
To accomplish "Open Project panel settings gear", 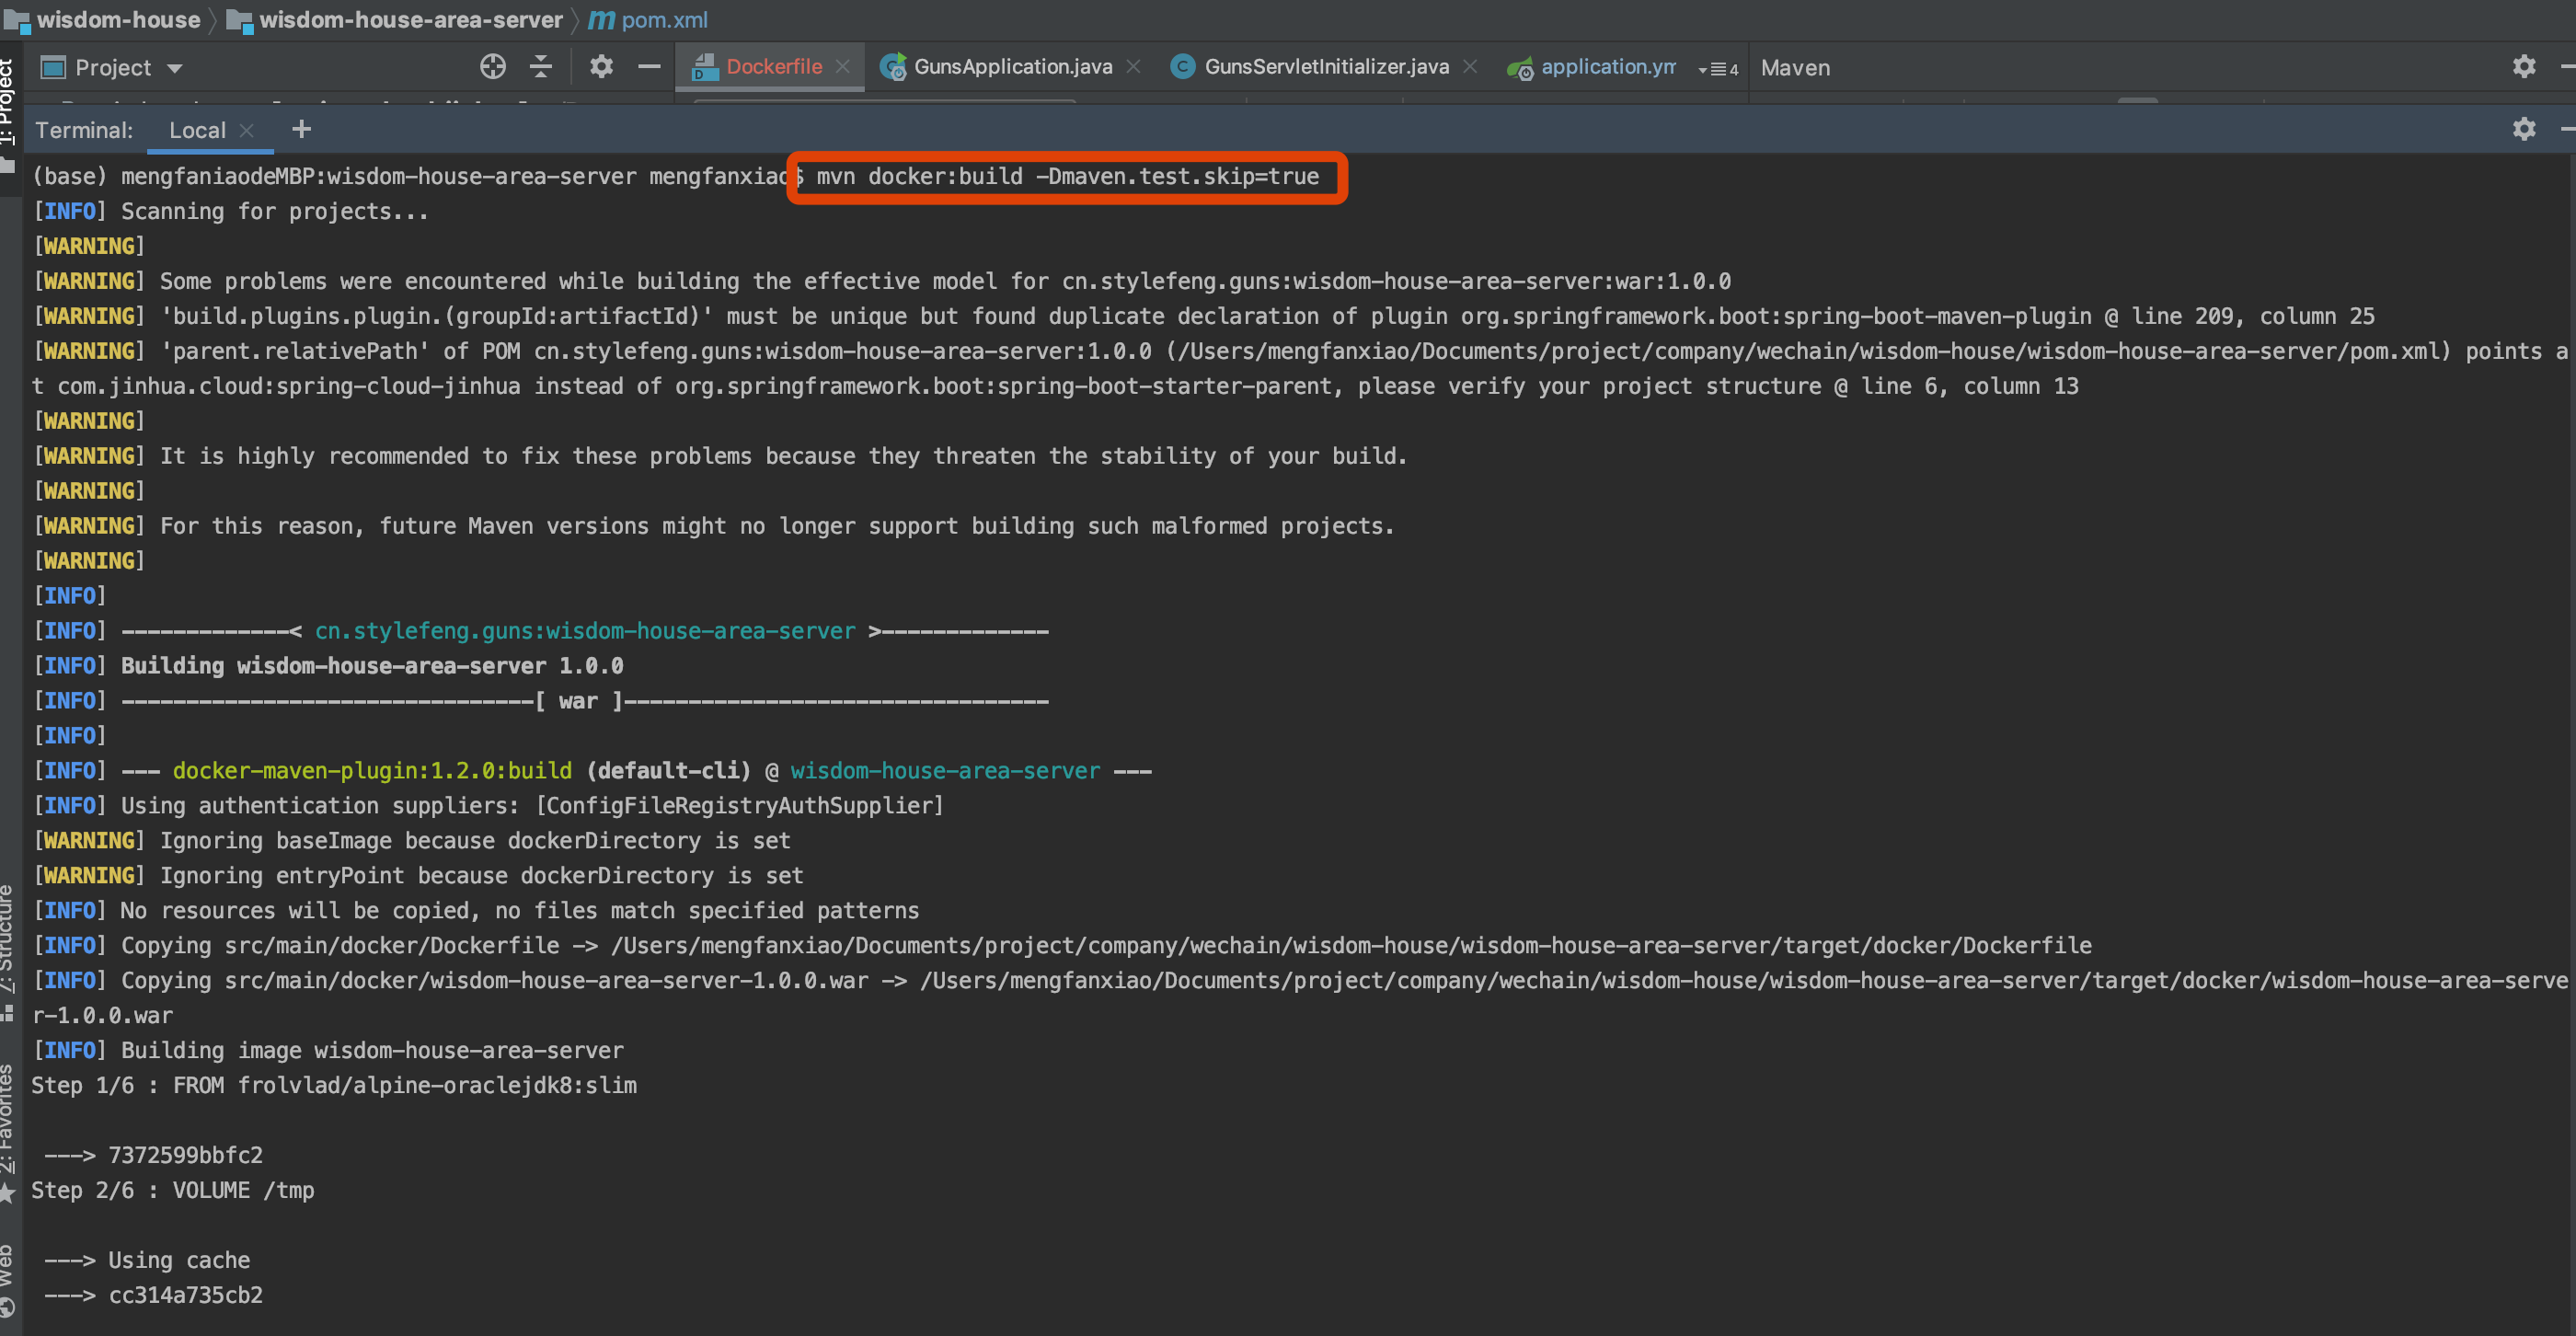I will click(x=600, y=67).
